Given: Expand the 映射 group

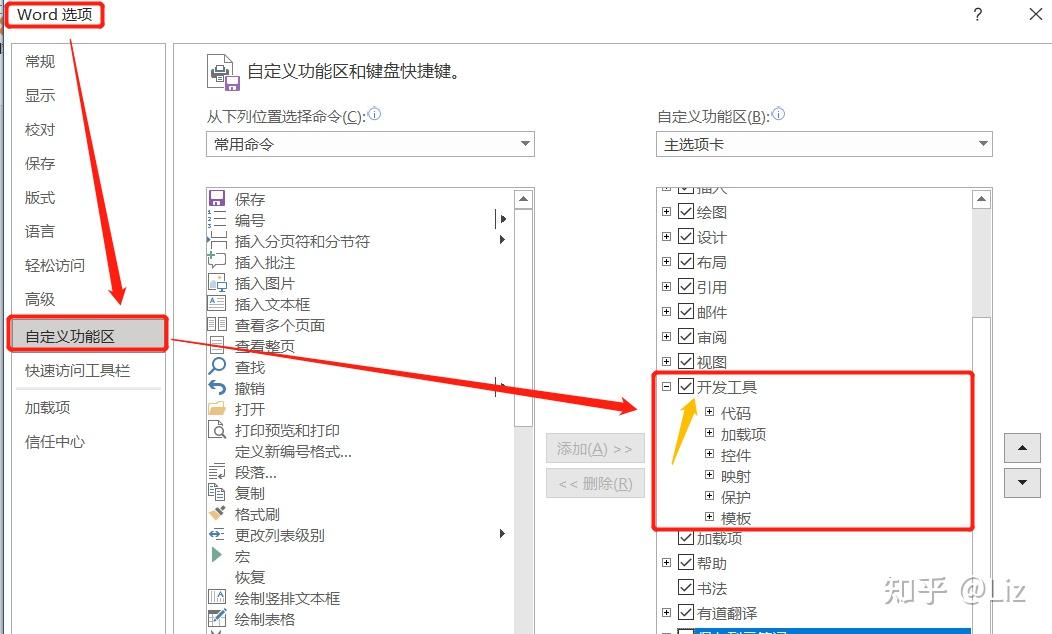Looking at the screenshot, I should pos(709,474).
